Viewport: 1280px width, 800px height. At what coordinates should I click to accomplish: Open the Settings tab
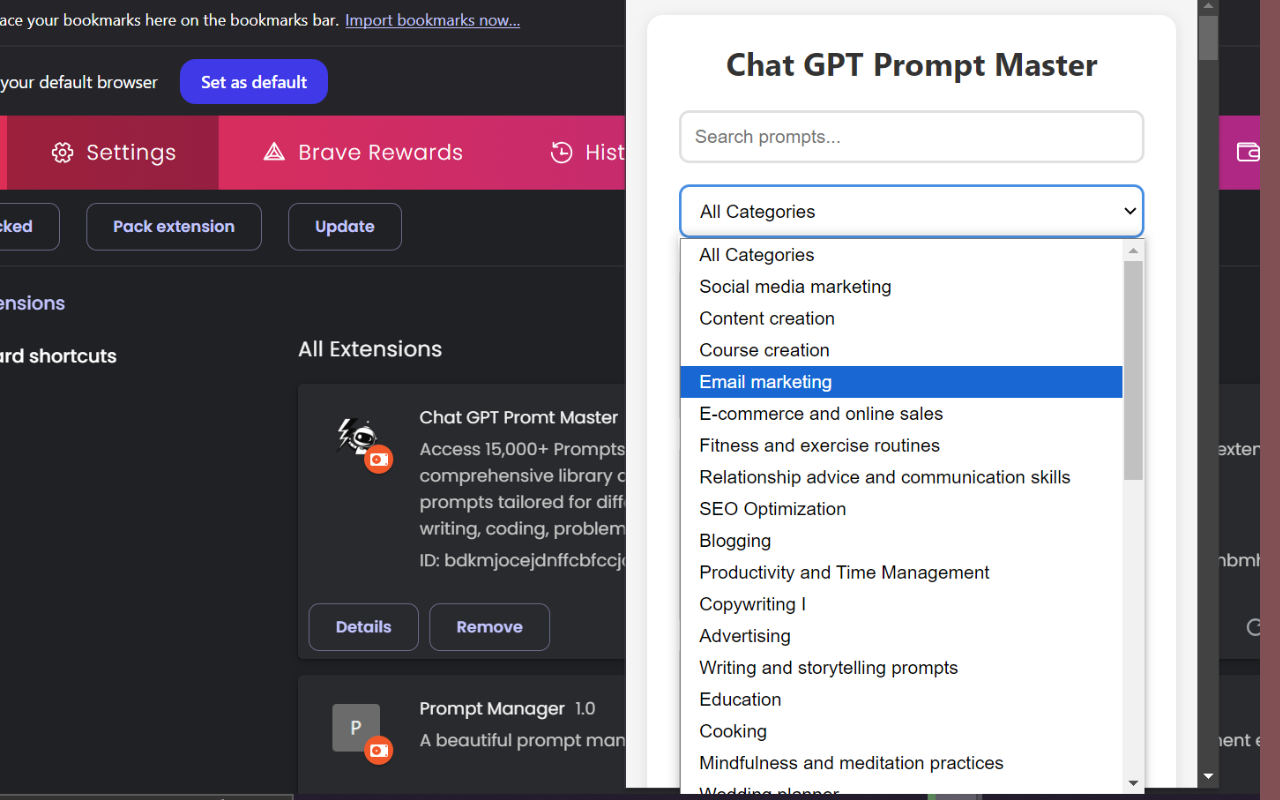click(113, 152)
